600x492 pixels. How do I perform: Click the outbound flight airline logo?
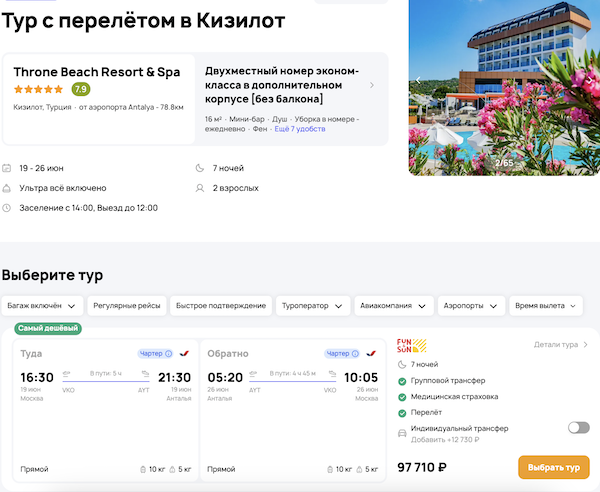pyautogui.click(x=184, y=353)
